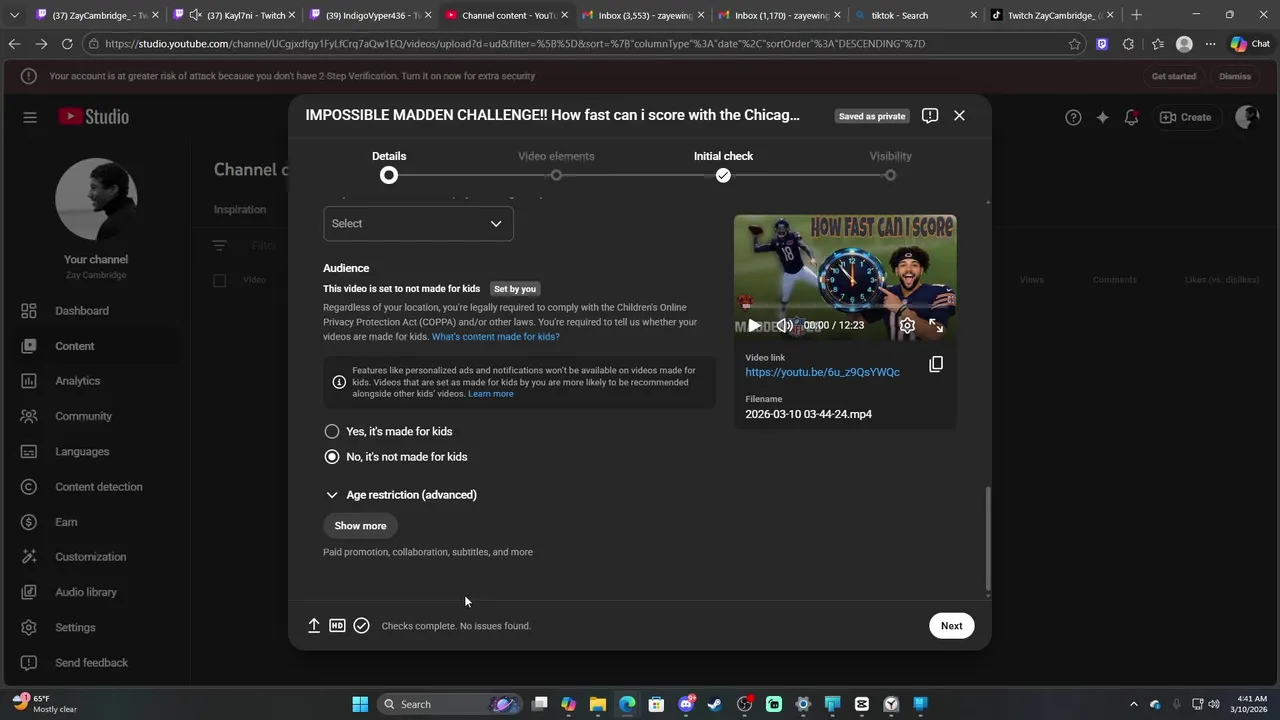This screenshot has height=720, width=1280.
Task: Go to the Visibility step
Action: point(890,166)
